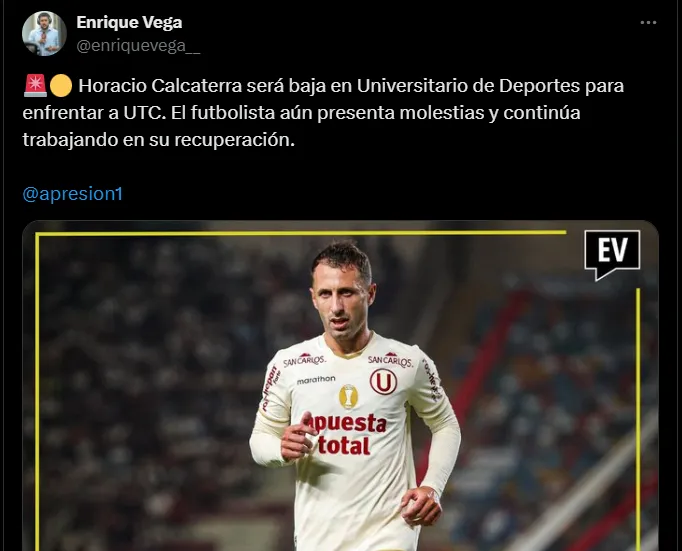
Task: Click the left San Carlos sponsor logo
Action: click(304, 360)
